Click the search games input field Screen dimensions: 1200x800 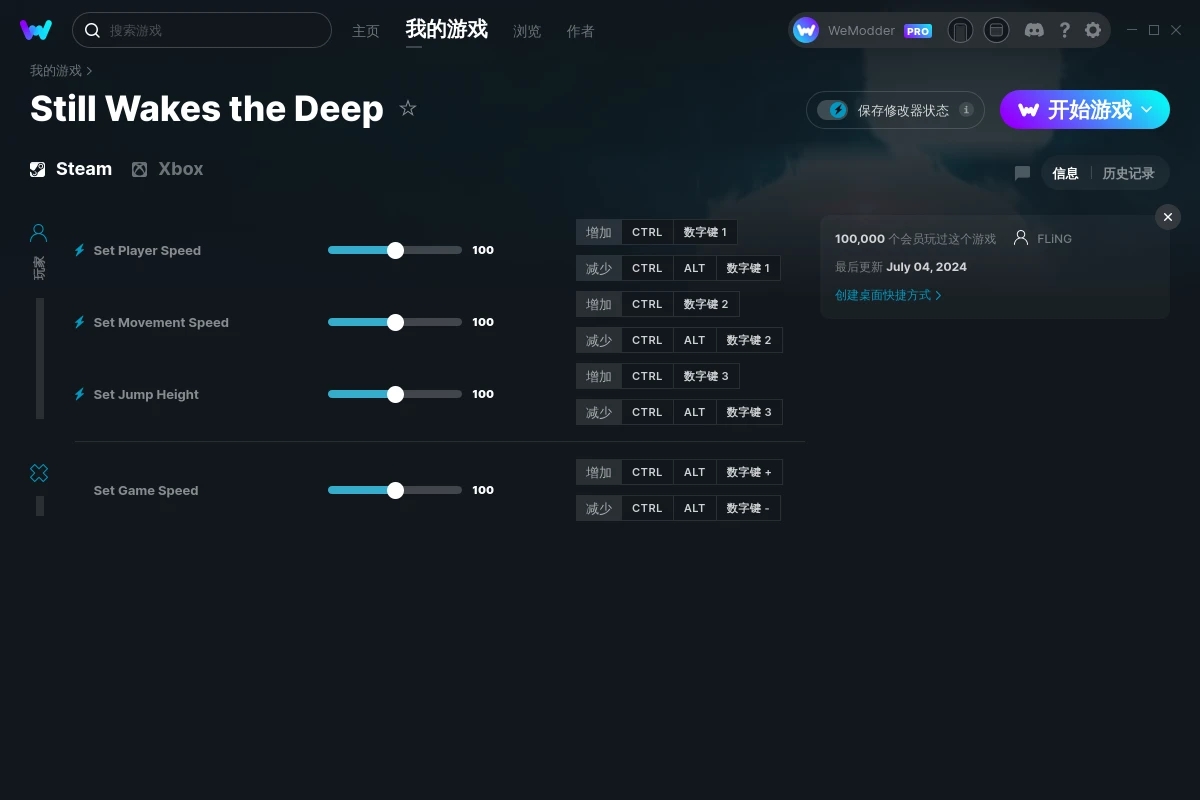click(x=202, y=30)
